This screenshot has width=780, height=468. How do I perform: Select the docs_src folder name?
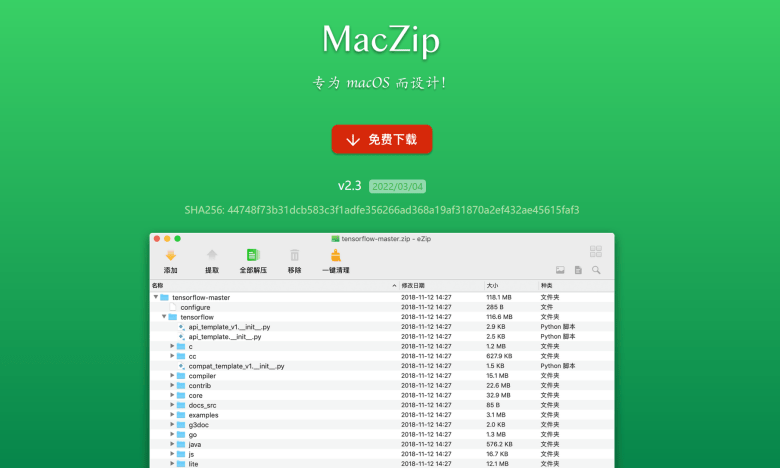coord(202,405)
